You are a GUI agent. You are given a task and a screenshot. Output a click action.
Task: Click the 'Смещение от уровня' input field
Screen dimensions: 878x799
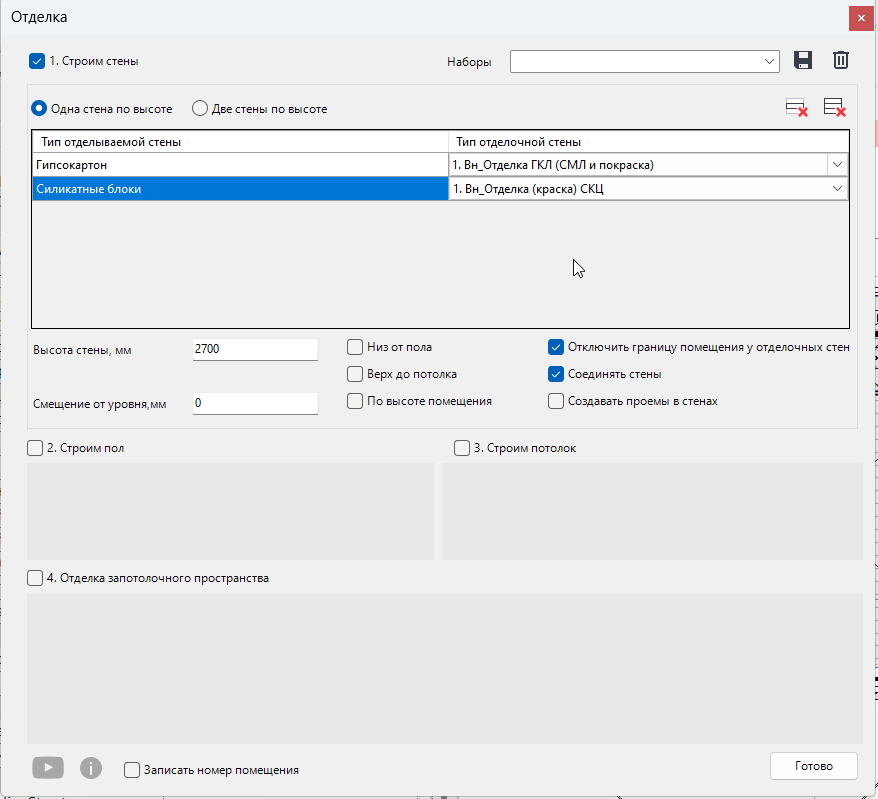pyautogui.click(x=254, y=403)
